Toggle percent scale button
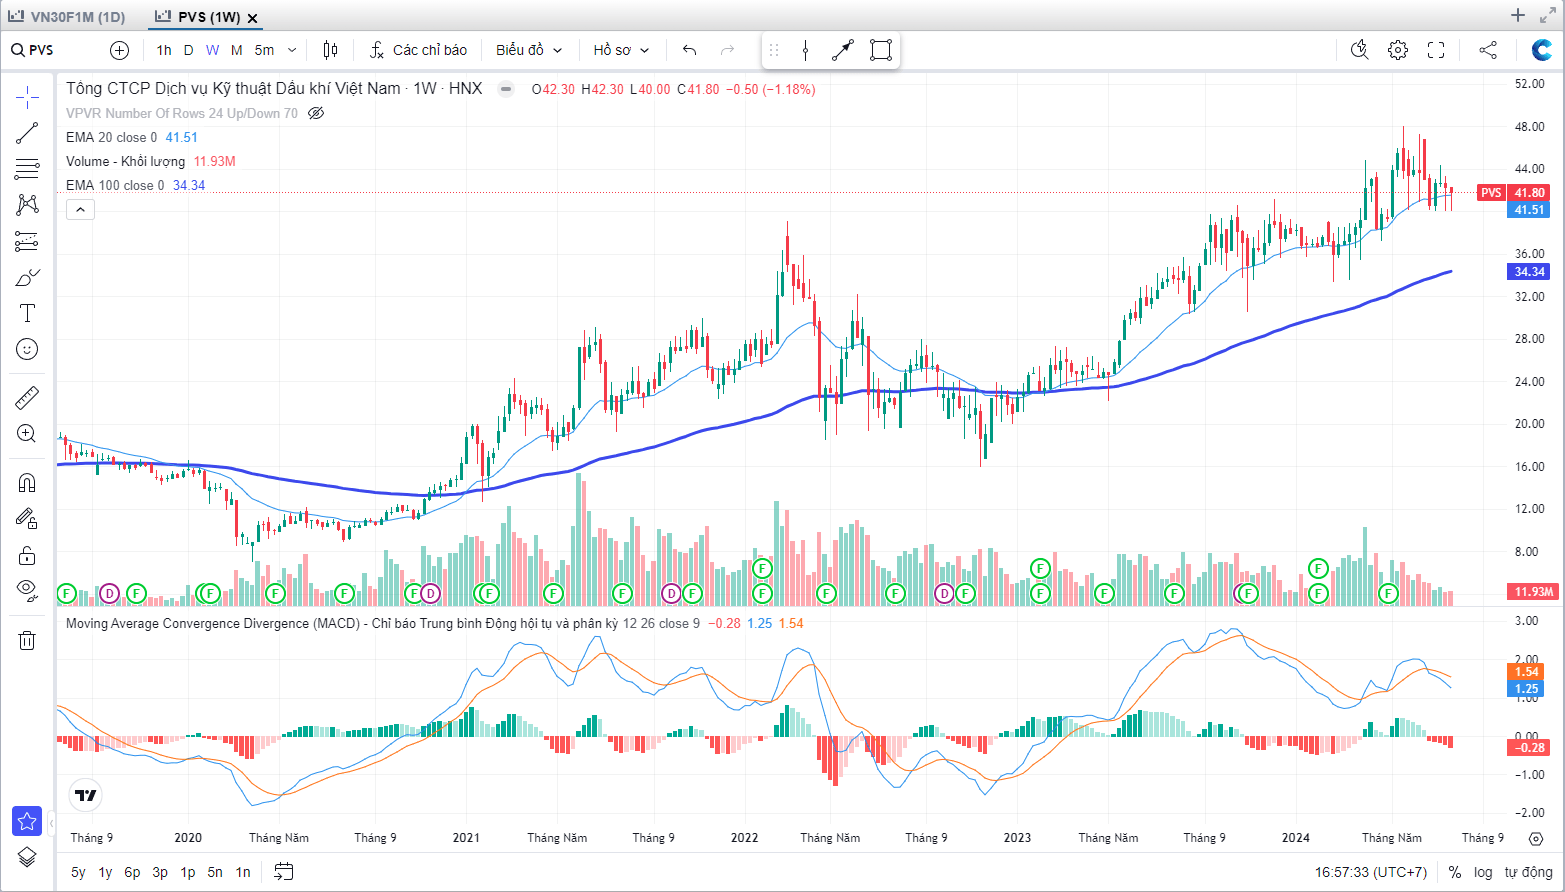 click(1454, 872)
